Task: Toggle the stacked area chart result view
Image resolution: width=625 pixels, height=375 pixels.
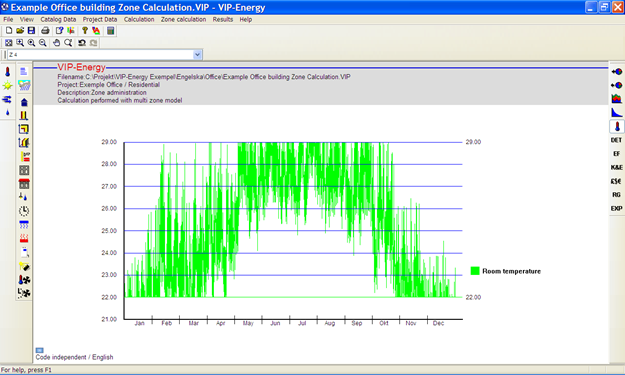Action: coord(617,98)
